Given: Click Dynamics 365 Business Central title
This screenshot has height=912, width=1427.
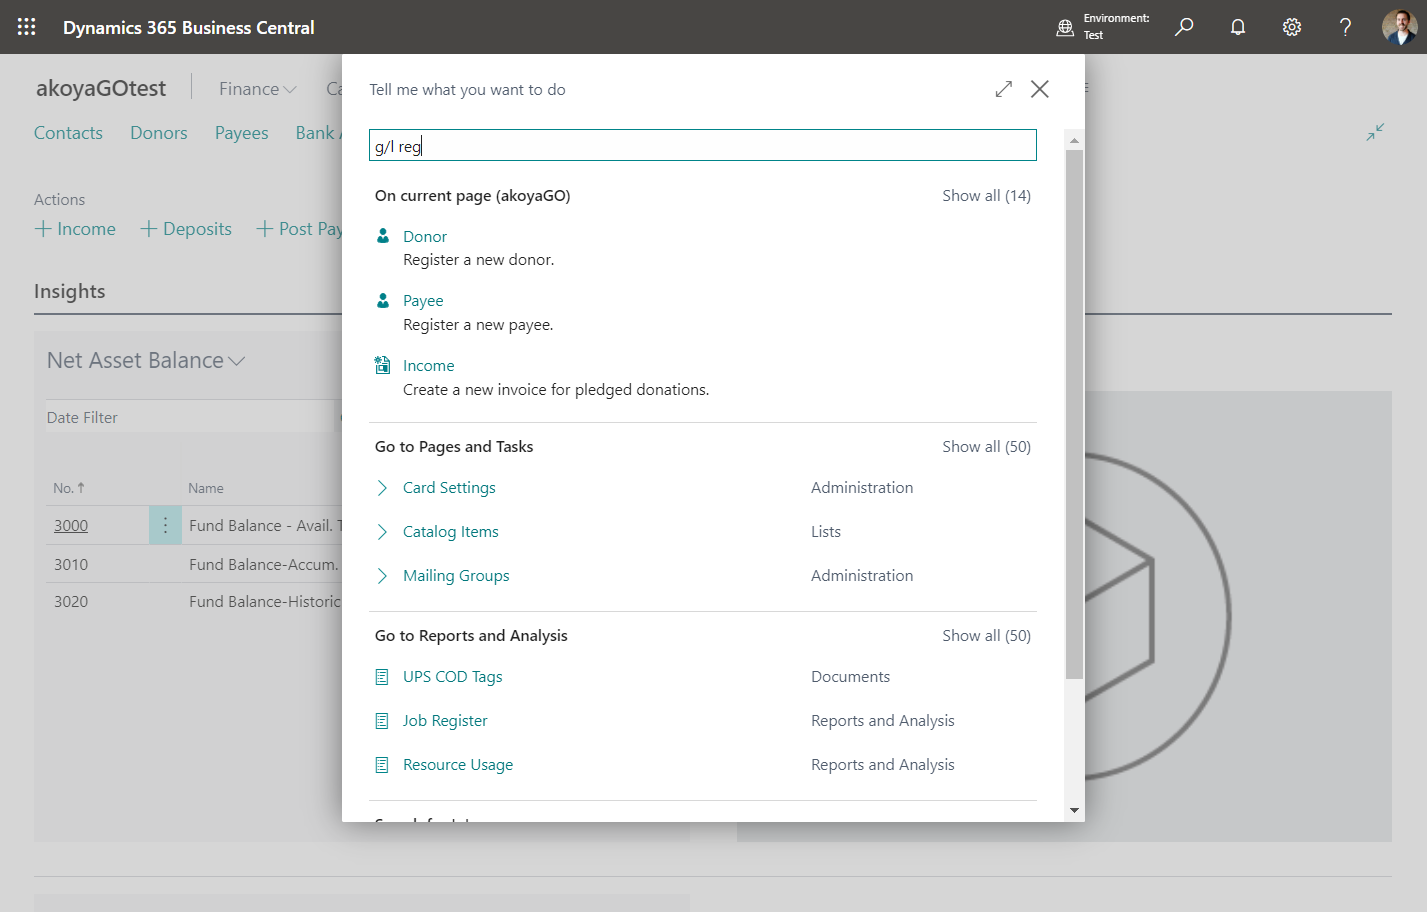Looking at the screenshot, I should tap(189, 28).
